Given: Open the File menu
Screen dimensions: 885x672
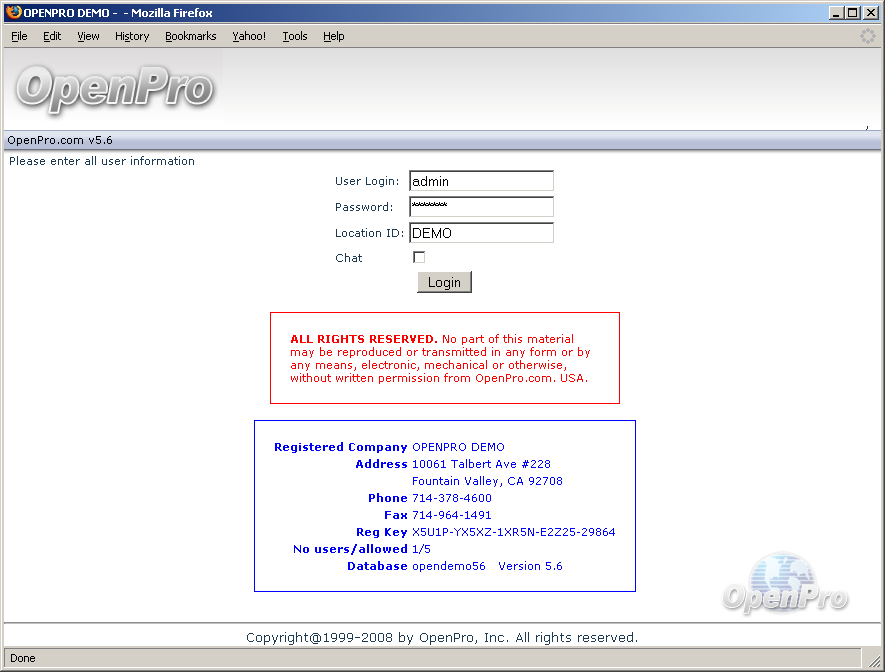Looking at the screenshot, I should click(x=19, y=36).
